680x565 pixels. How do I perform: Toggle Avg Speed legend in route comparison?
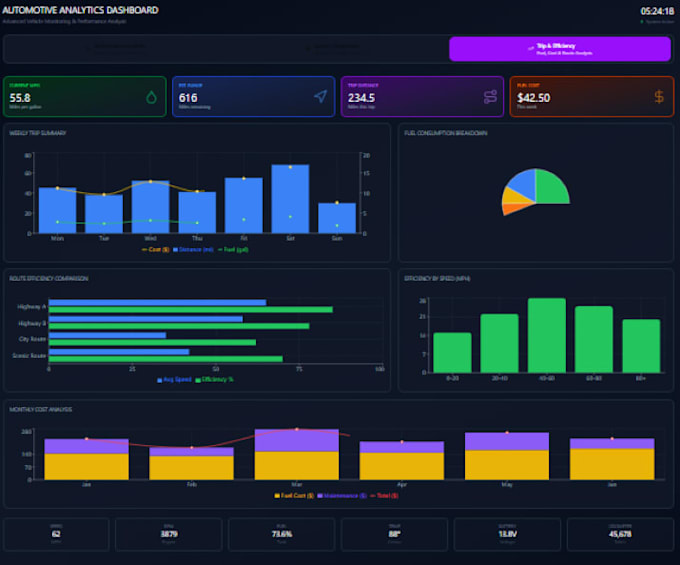pyautogui.click(x=174, y=379)
